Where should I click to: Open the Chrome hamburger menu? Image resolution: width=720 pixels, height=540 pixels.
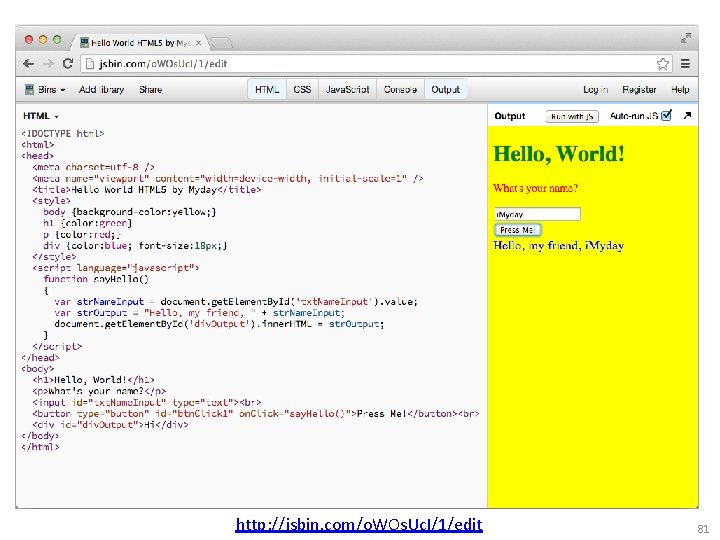pyautogui.click(x=685, y=64)
